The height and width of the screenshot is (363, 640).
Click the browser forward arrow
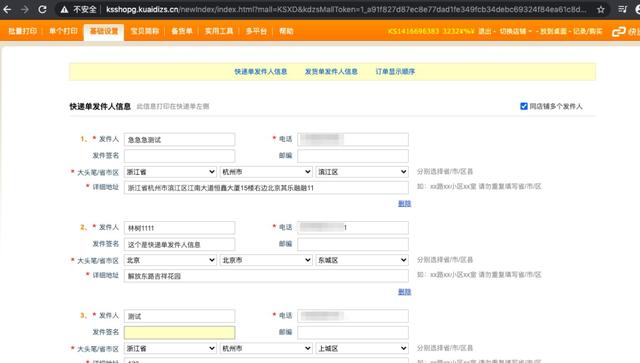pyautogui.click(x=24, y=9)
